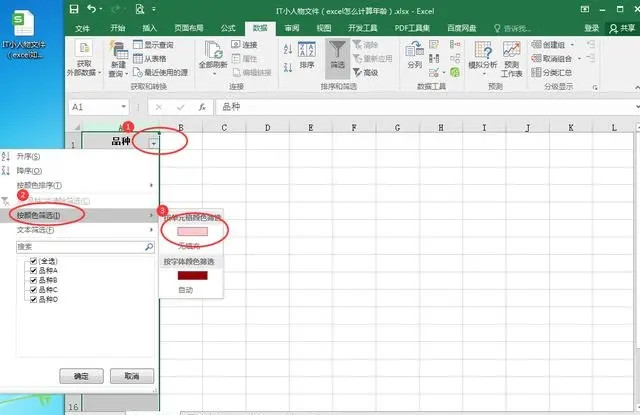
Task: Click the 分列 text-to-columns icon
Action: [x=414, y=54]
